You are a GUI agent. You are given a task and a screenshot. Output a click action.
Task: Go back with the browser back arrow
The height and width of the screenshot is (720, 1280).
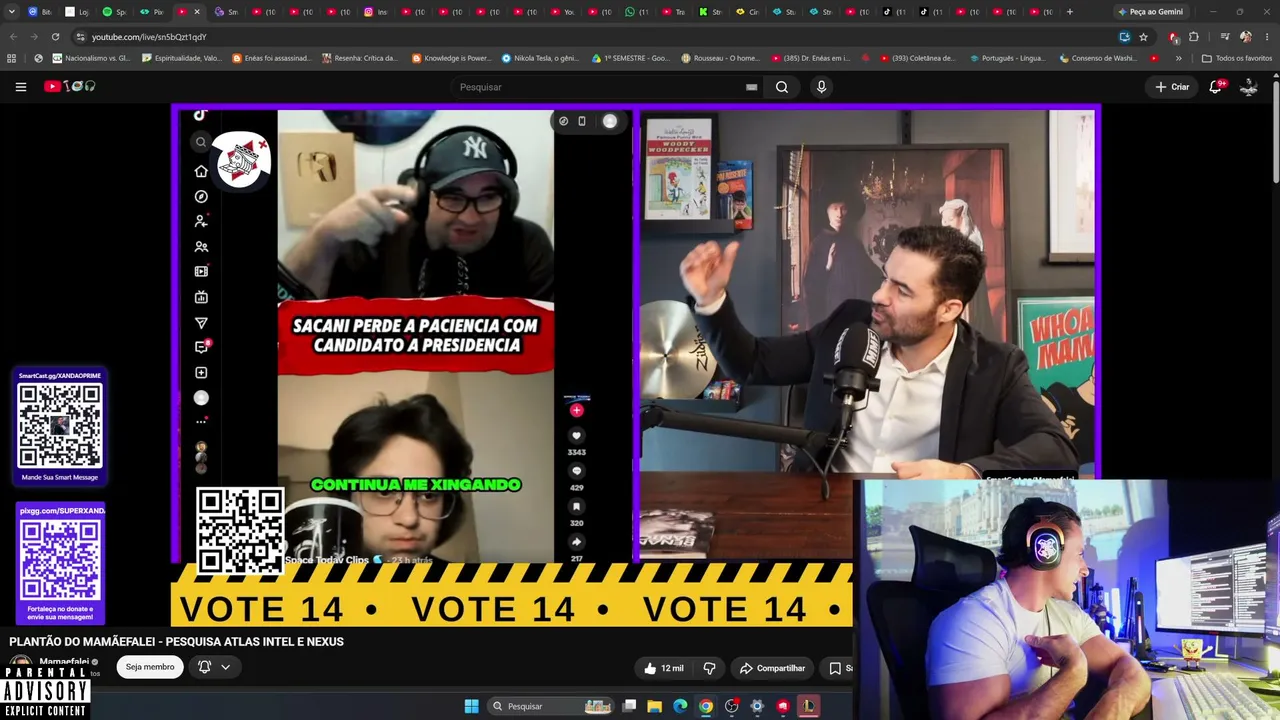[x=13, y=37]
